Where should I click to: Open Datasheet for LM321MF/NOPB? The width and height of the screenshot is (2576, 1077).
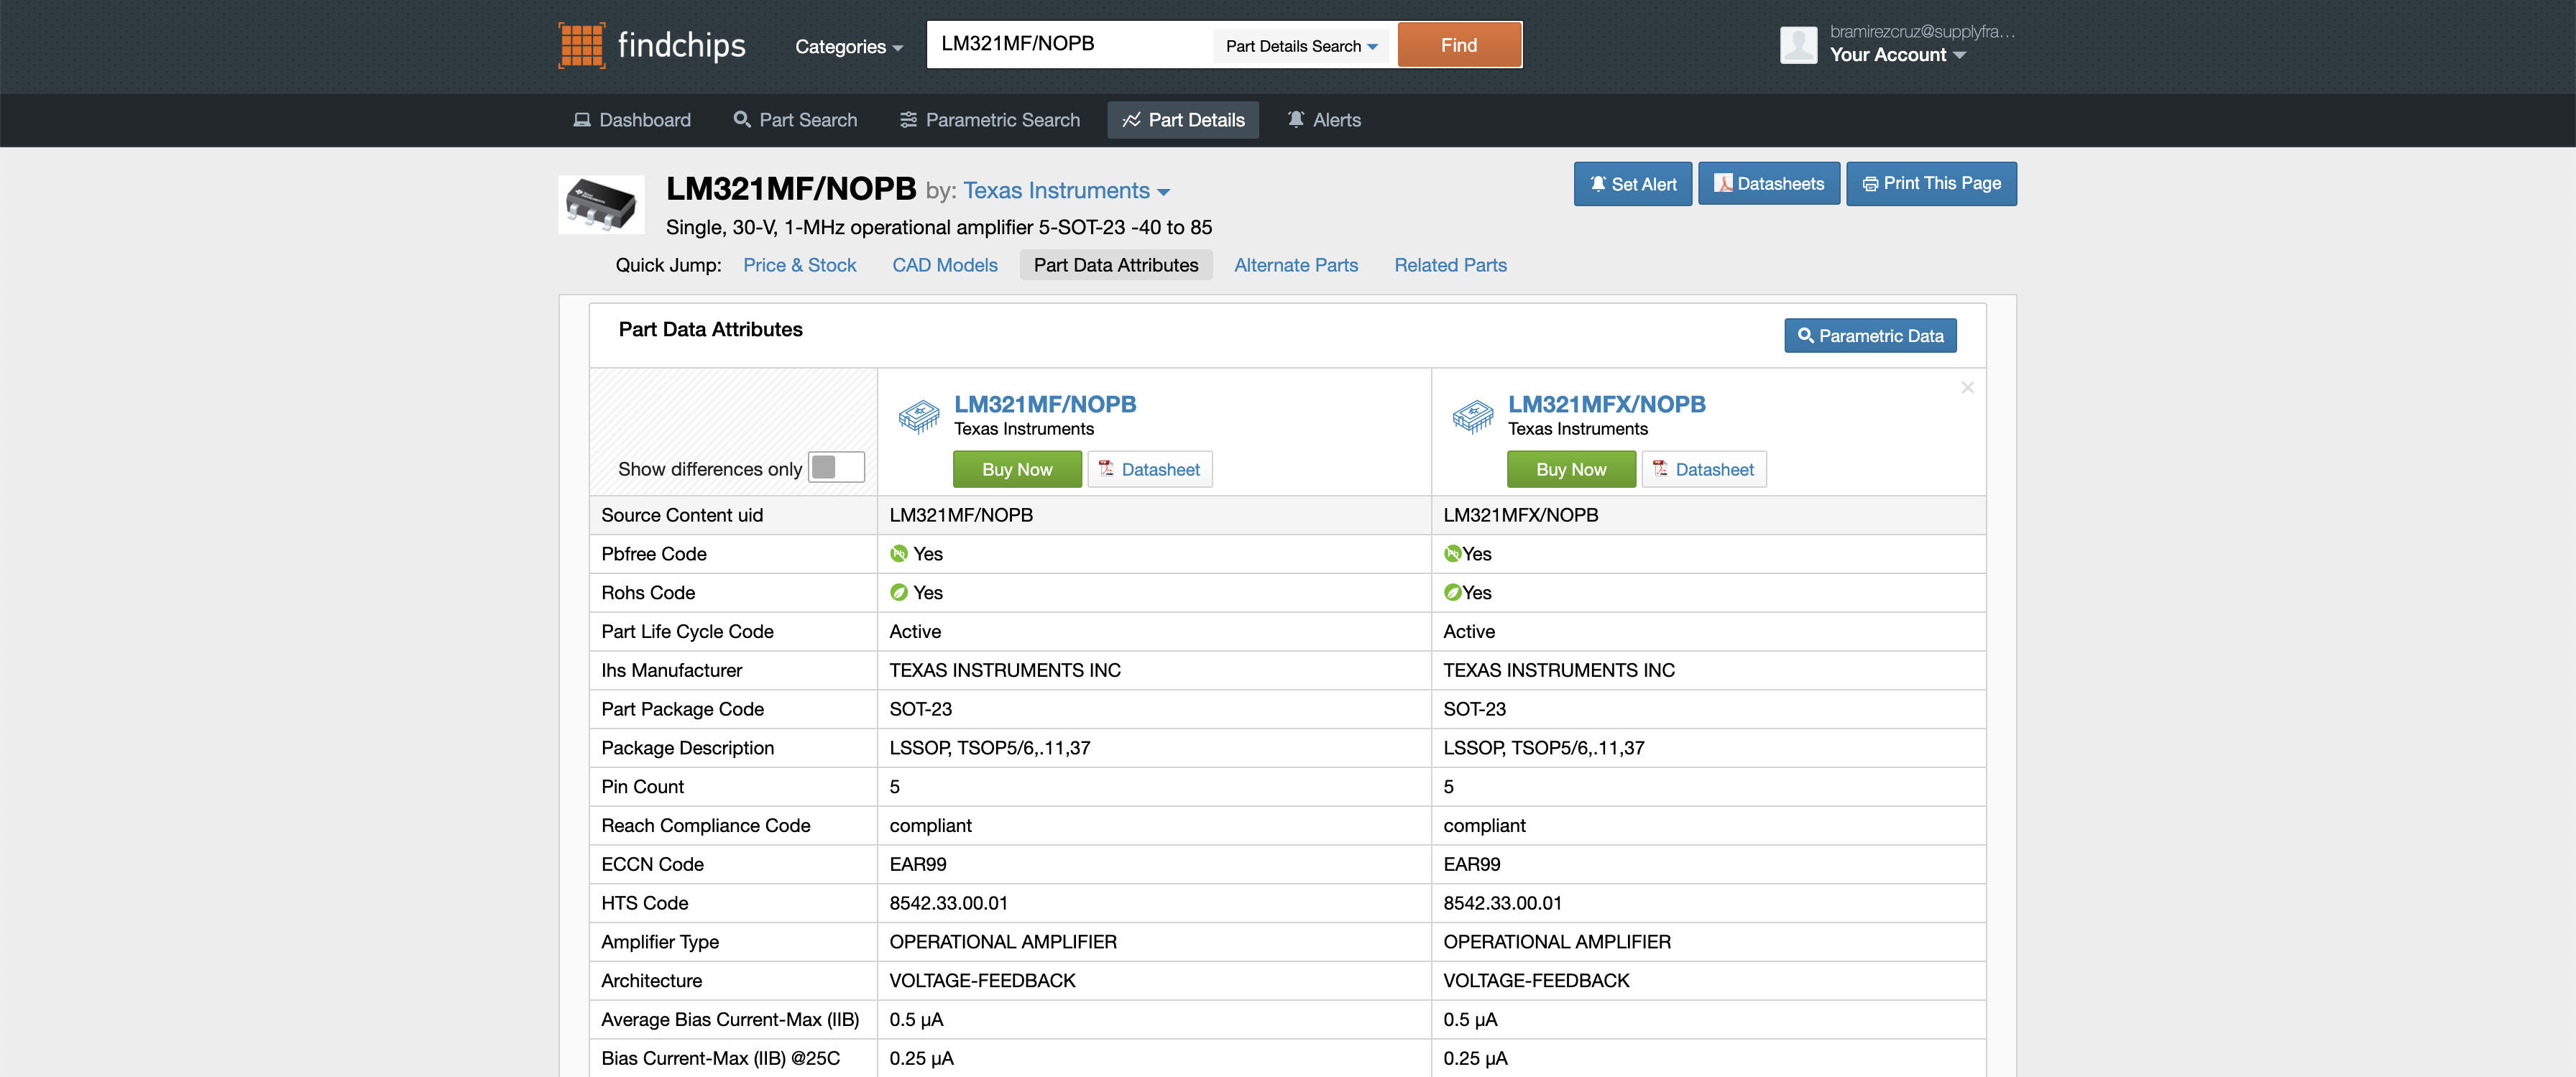(1150, 469)
